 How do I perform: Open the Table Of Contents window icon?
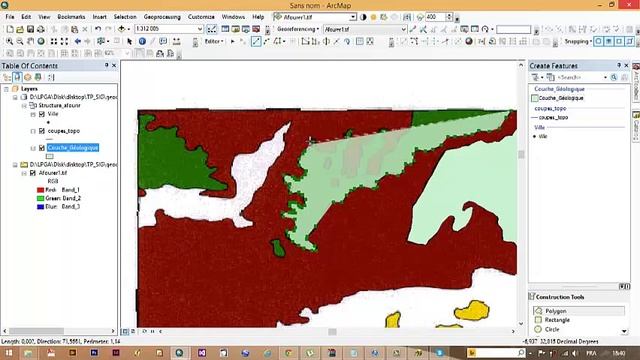(225, 29)
